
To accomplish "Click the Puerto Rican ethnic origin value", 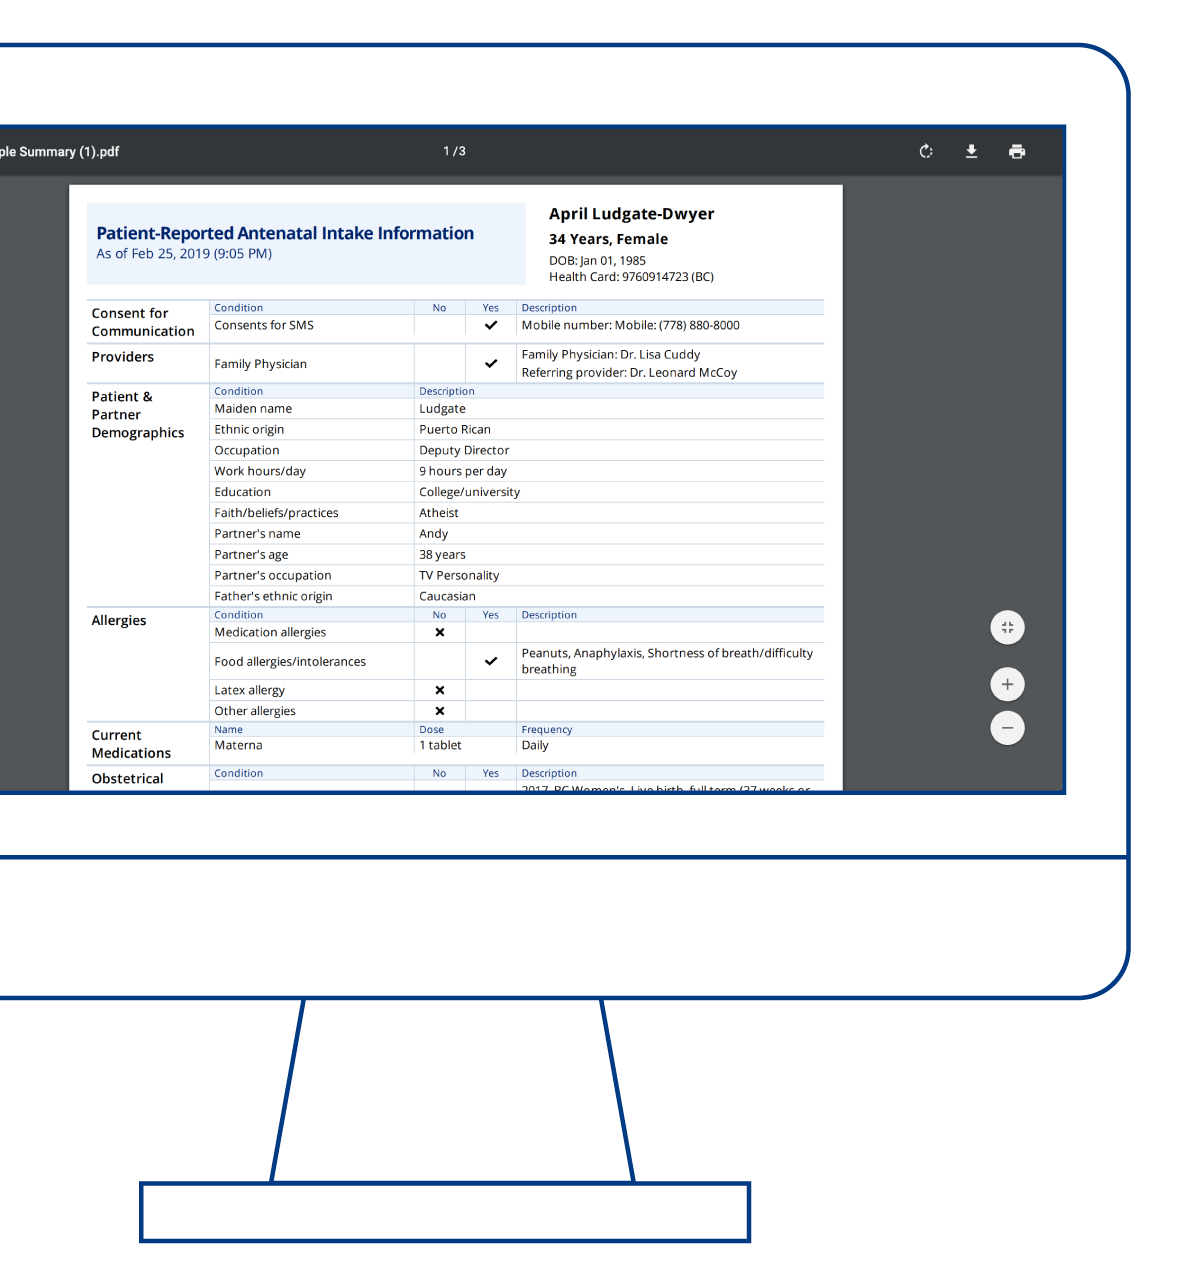I will (455, 429).
